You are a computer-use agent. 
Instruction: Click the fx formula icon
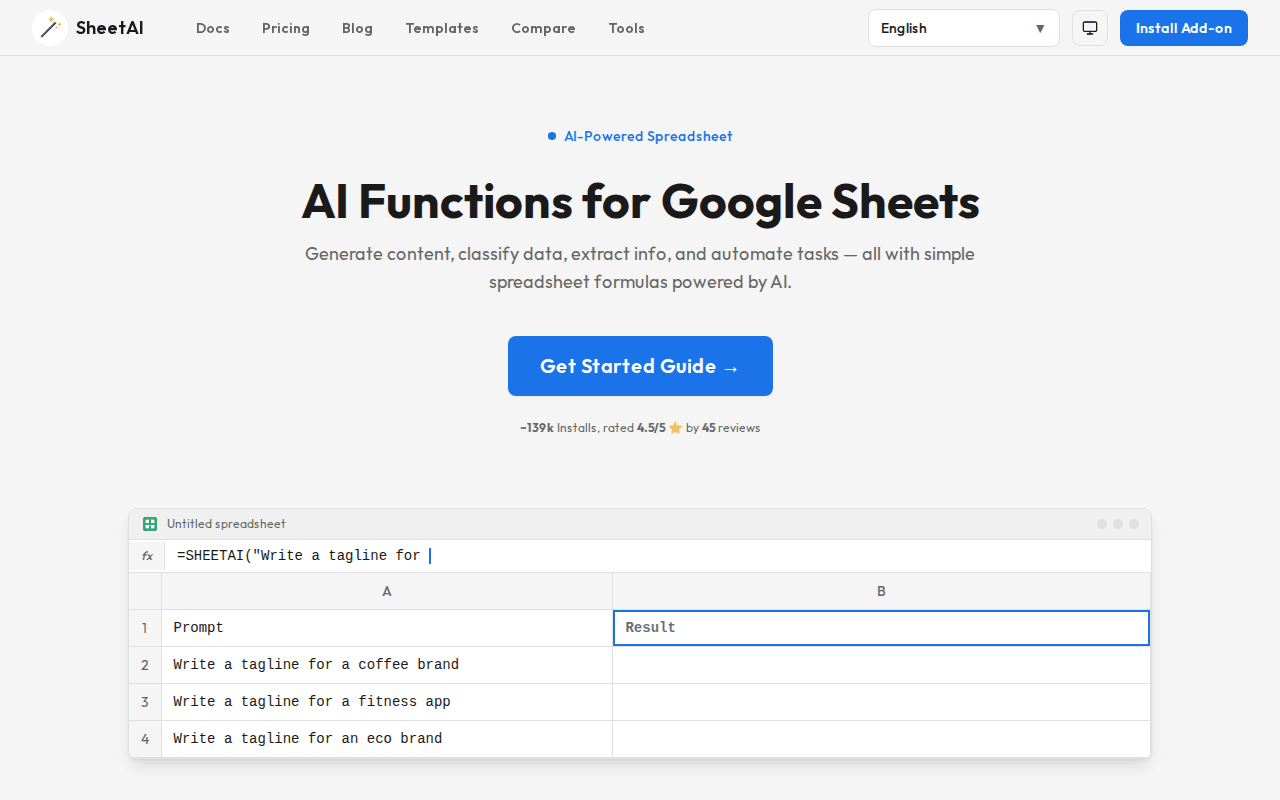tap(147, 556)
